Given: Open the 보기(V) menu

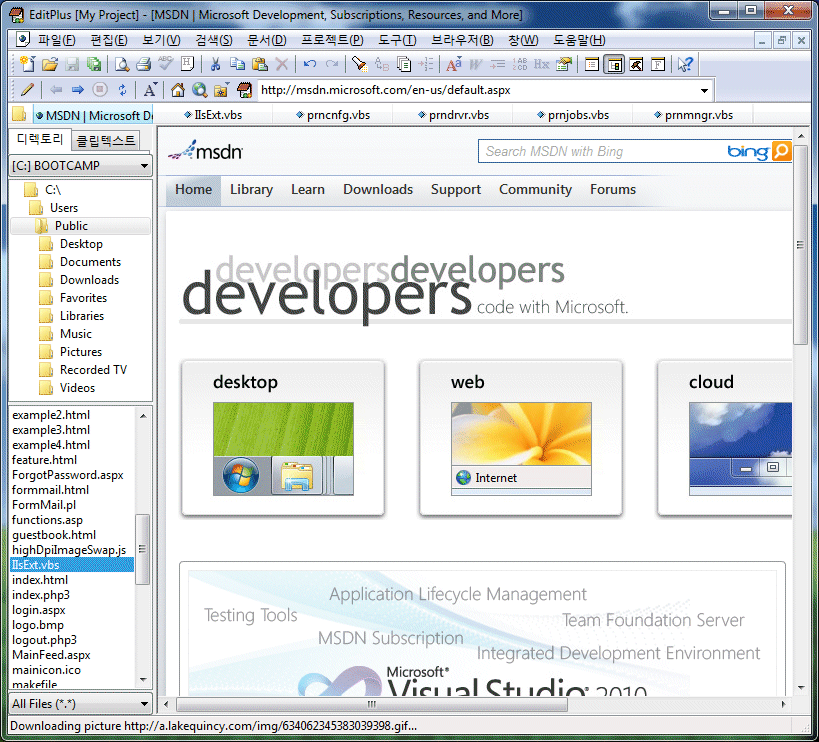Looking at the screenshot, I should 161,40.
